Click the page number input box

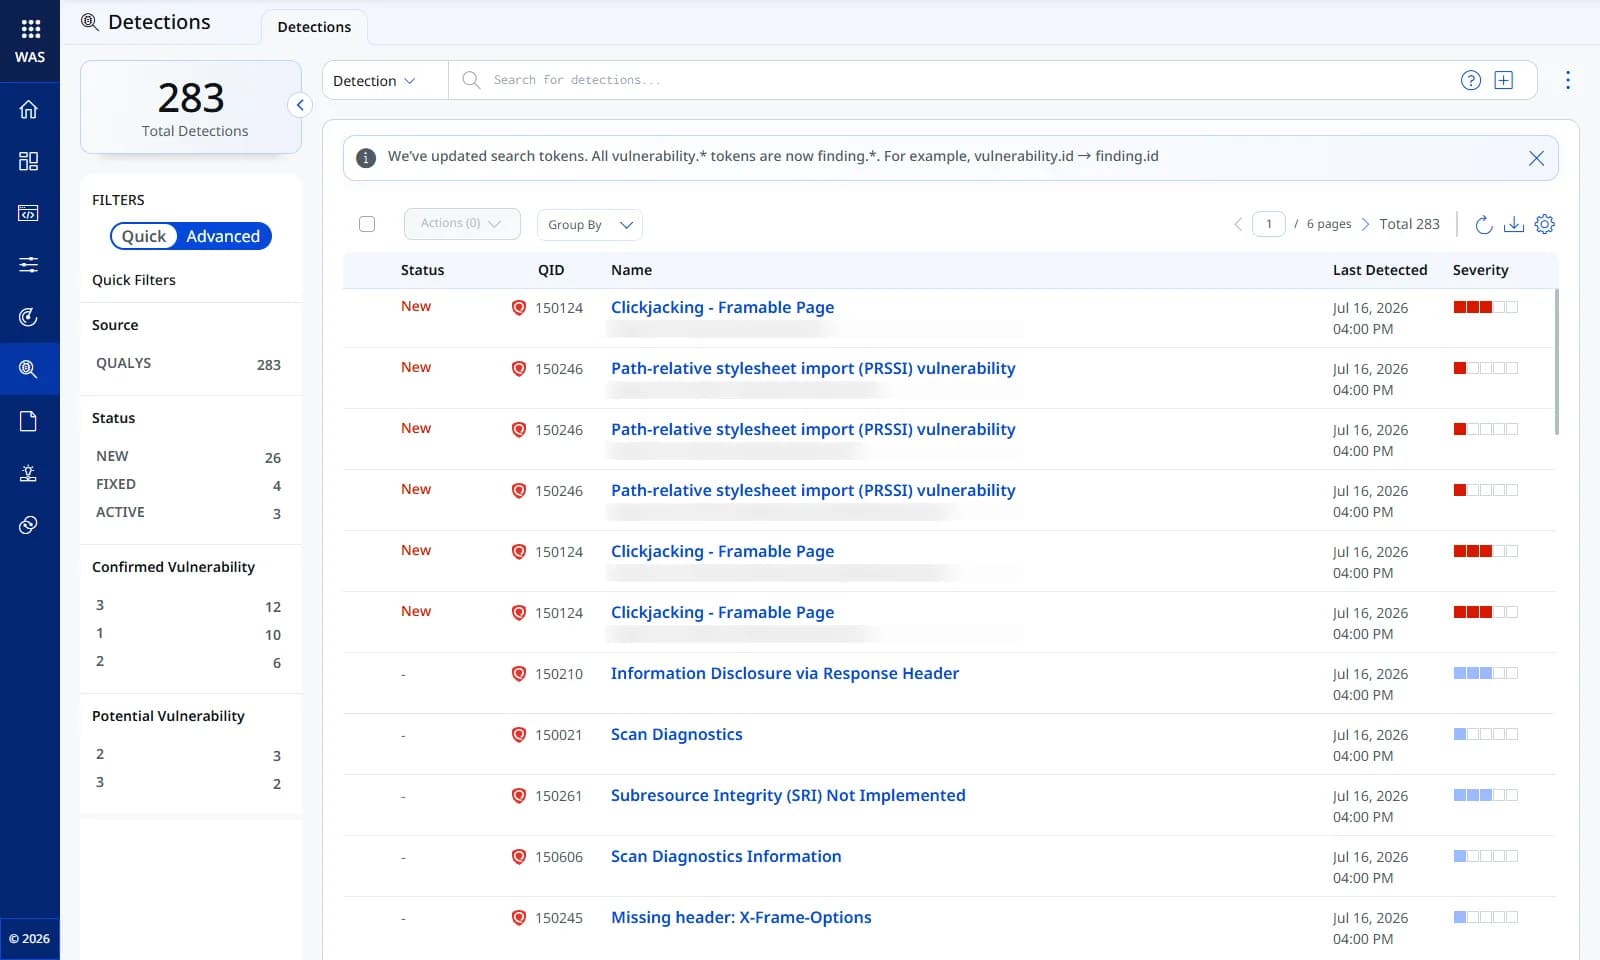tap(1269, 224)
